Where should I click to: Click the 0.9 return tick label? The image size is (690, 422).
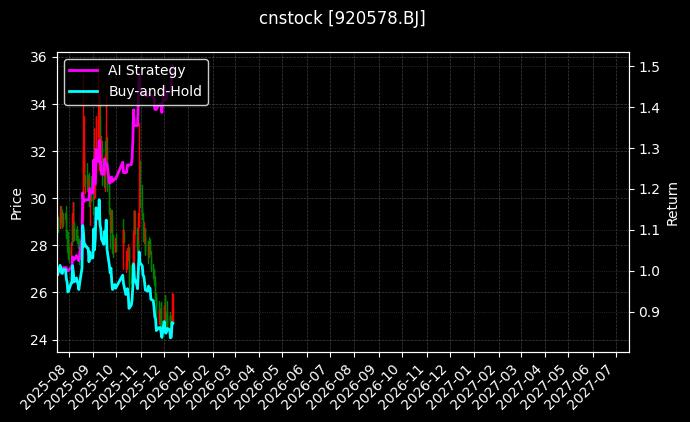click(647, 312)
